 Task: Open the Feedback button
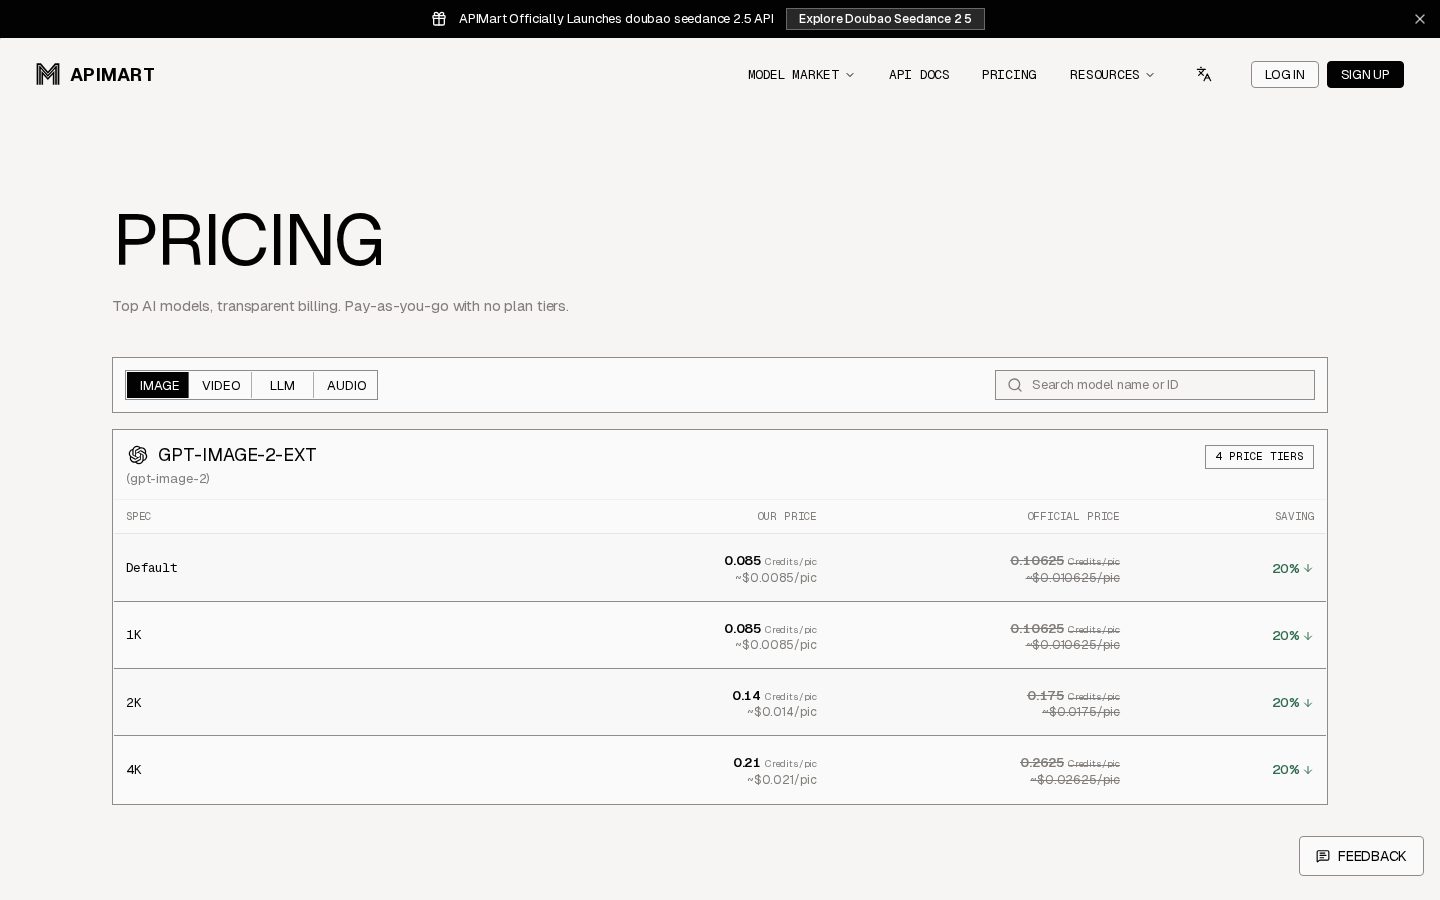point(1361,856)
